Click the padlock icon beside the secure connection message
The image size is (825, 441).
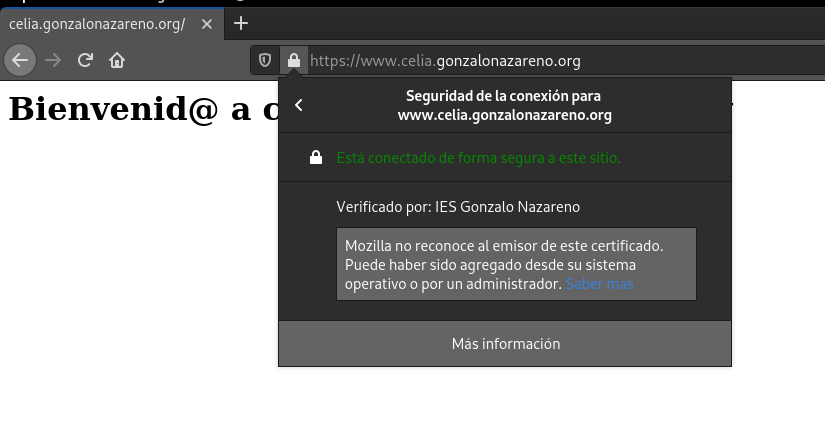[316, 158]
